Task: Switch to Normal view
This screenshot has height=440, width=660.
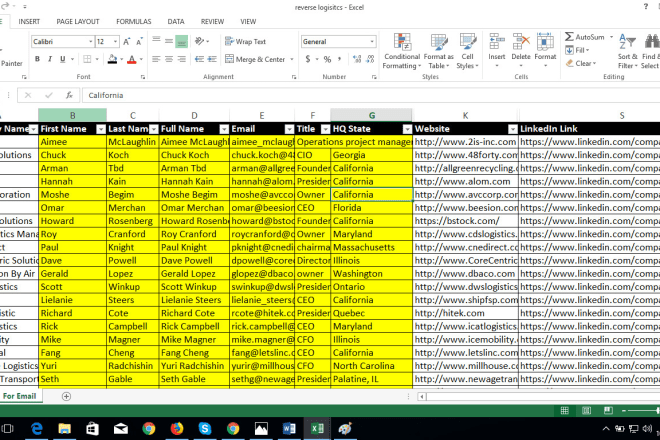Action: coord(564,410)
